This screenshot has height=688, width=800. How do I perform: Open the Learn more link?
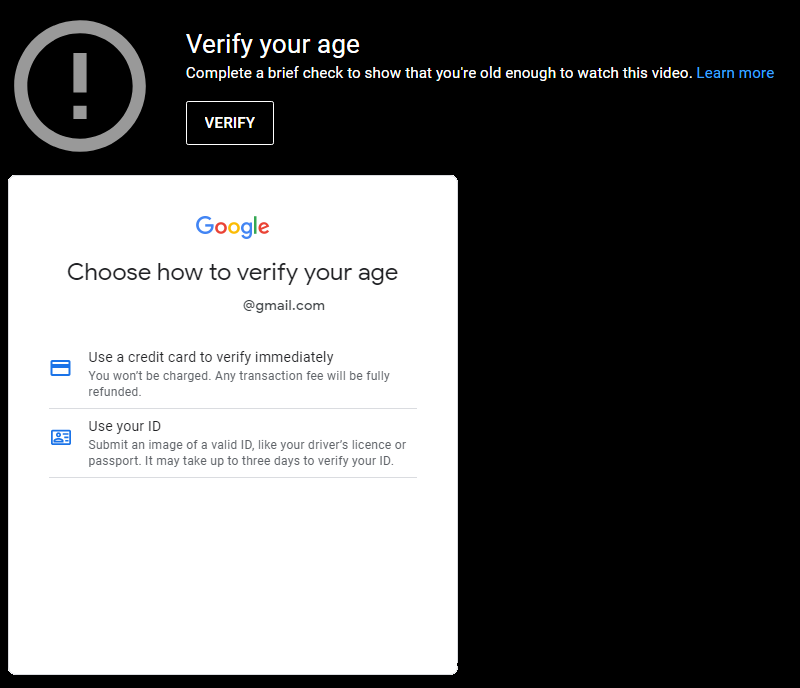pyautogui.click(x=735, y=73)
